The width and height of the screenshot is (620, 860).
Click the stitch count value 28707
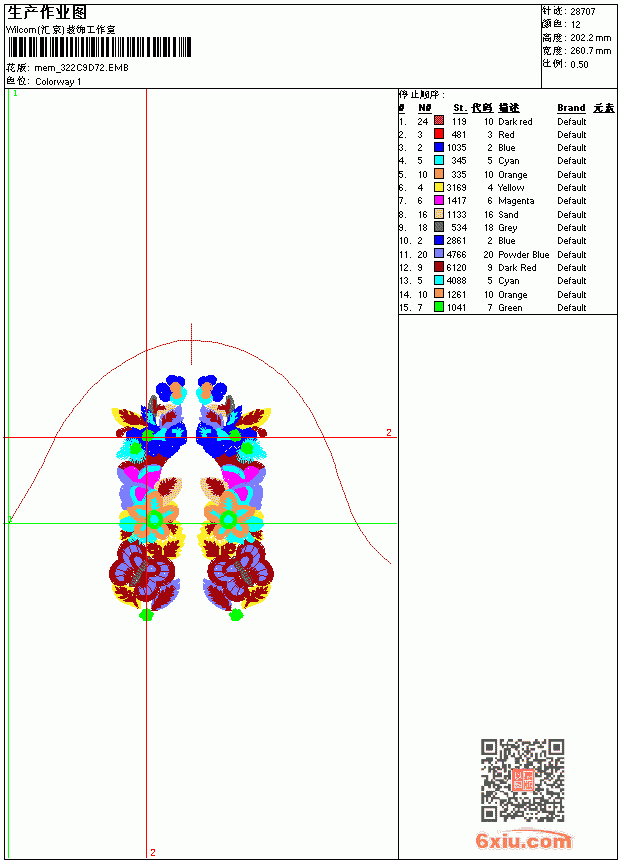[583, 11]
